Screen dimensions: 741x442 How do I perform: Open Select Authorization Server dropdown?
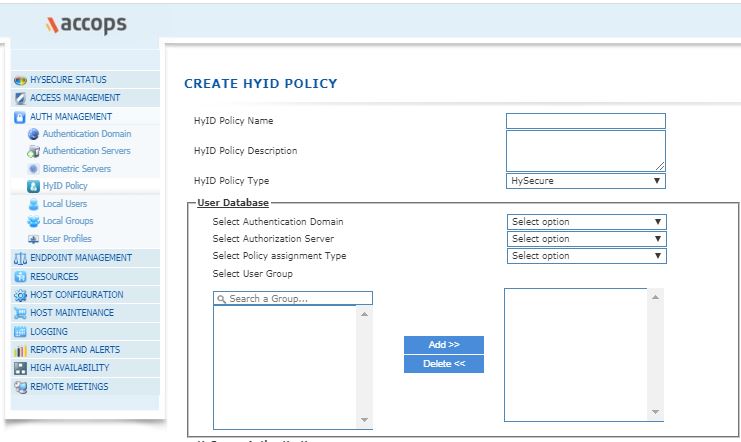[x=586, y=239]
